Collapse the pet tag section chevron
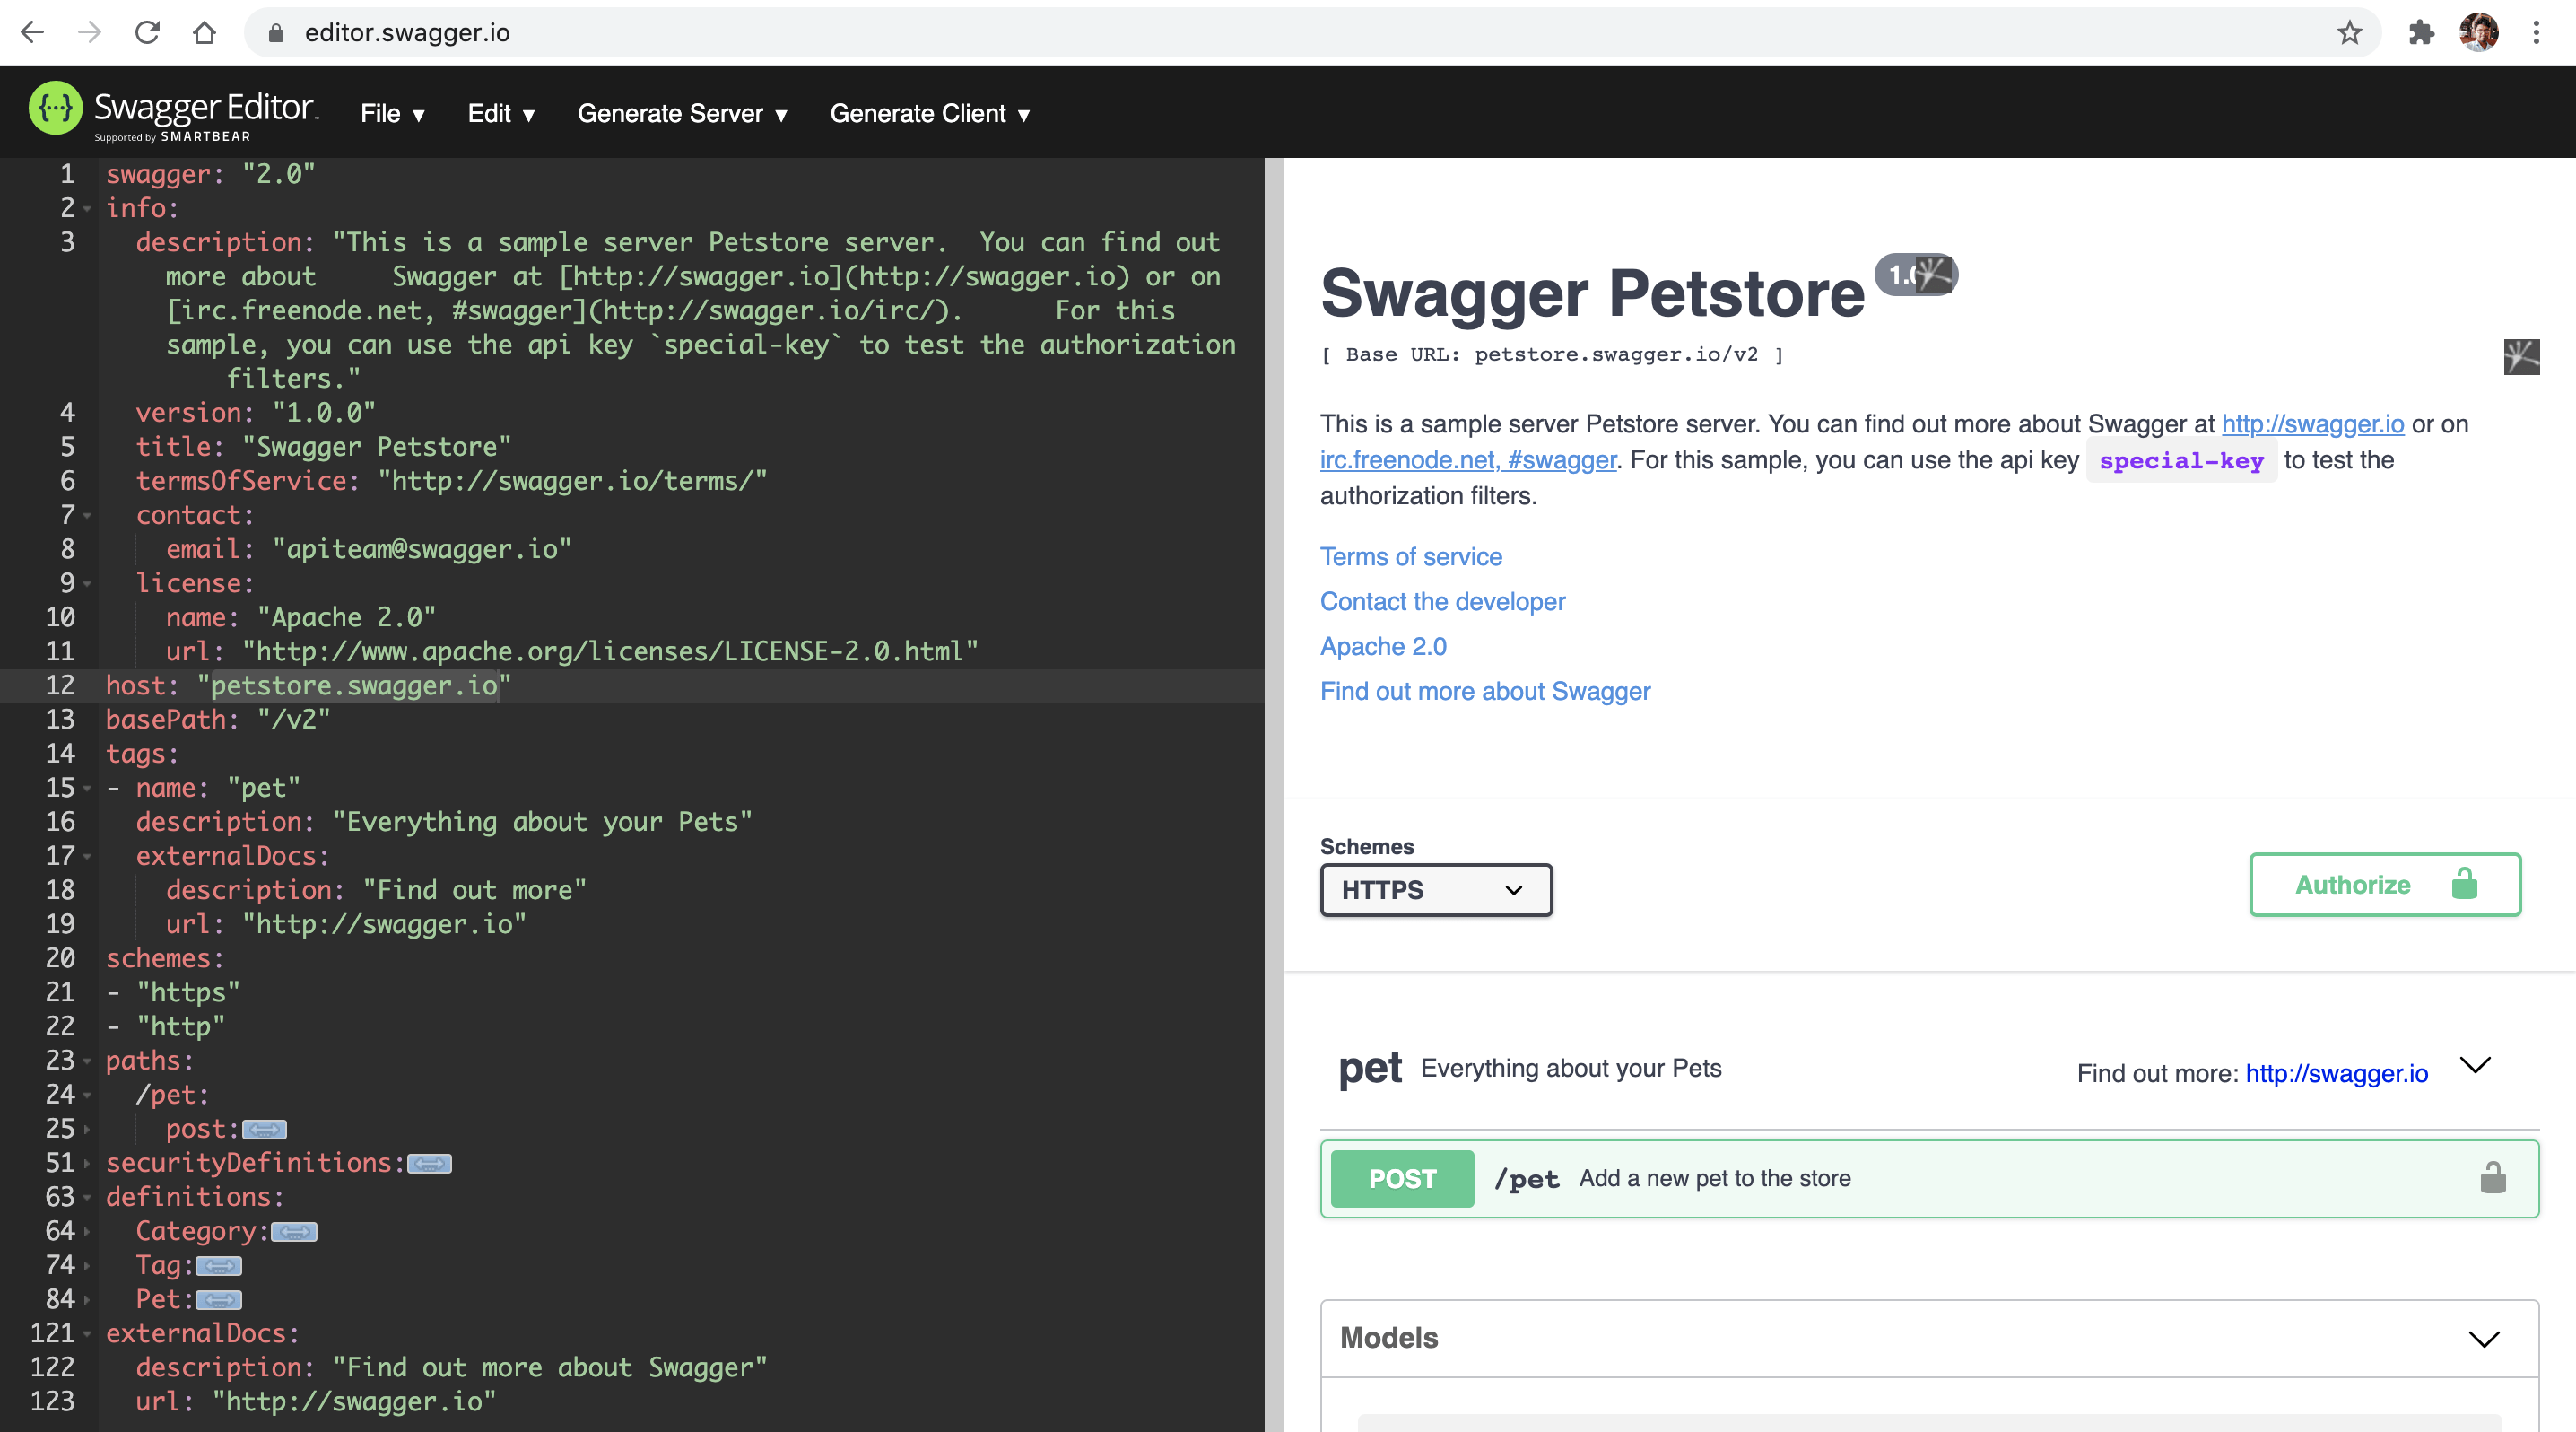 click(x=2475, y=1065)
